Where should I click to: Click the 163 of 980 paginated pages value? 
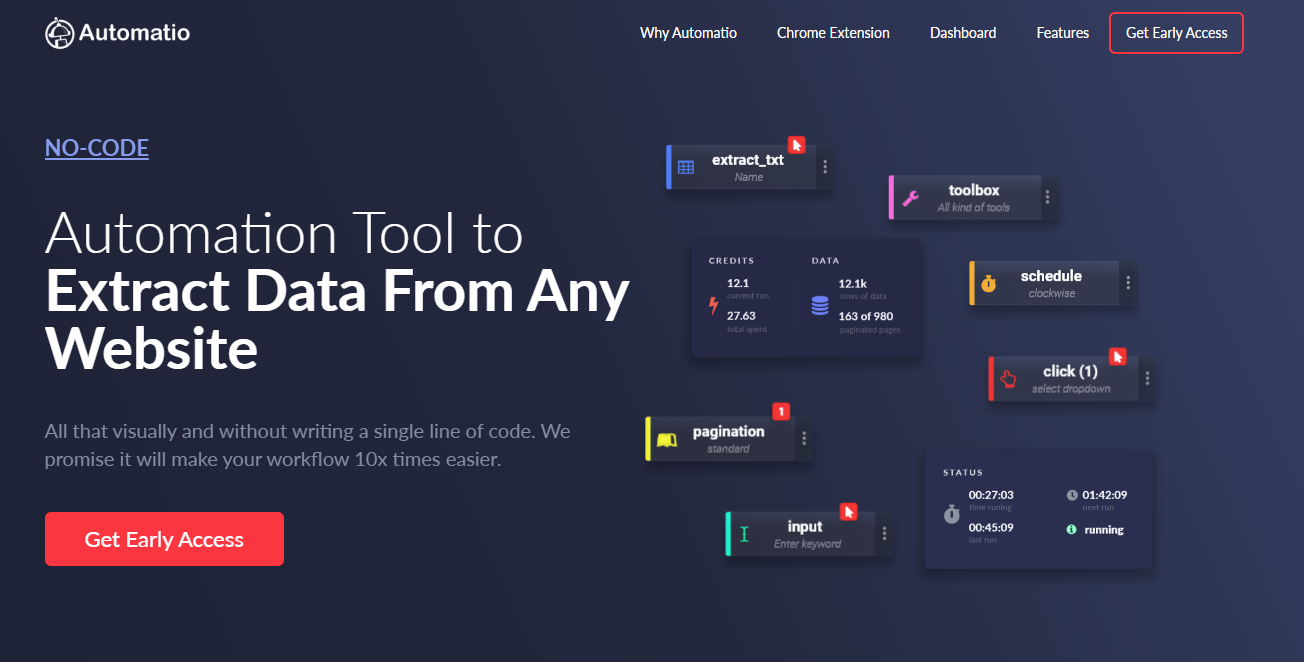(866, 316)
